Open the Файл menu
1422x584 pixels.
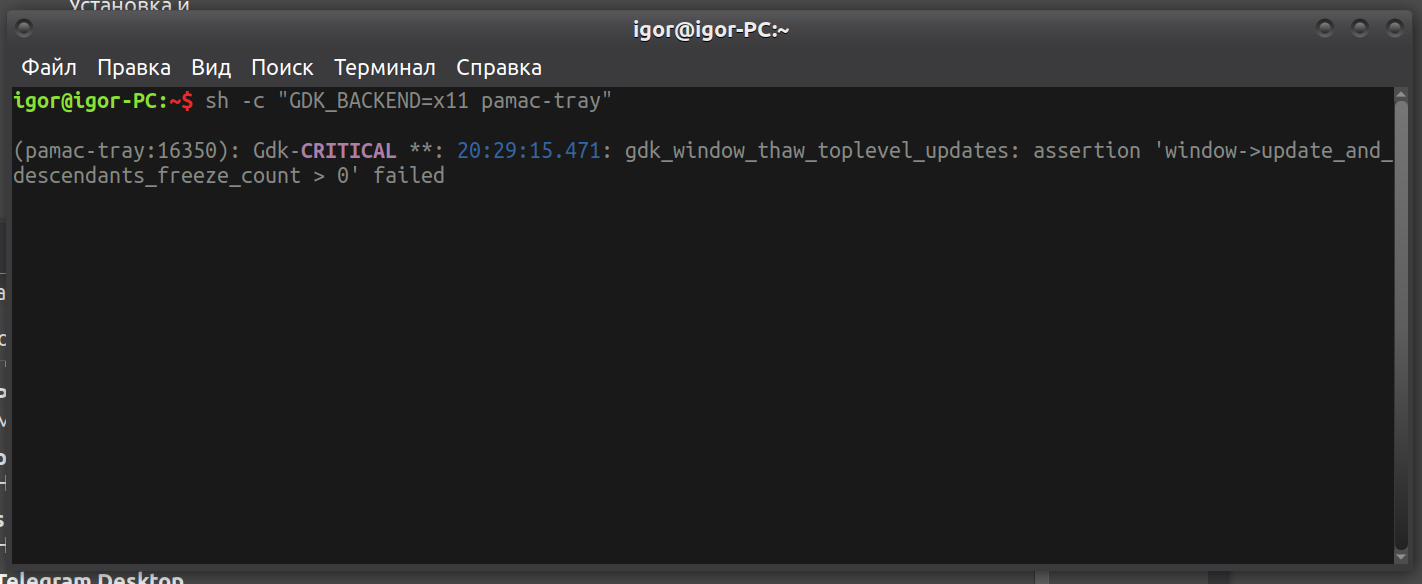tap(49, 68)
